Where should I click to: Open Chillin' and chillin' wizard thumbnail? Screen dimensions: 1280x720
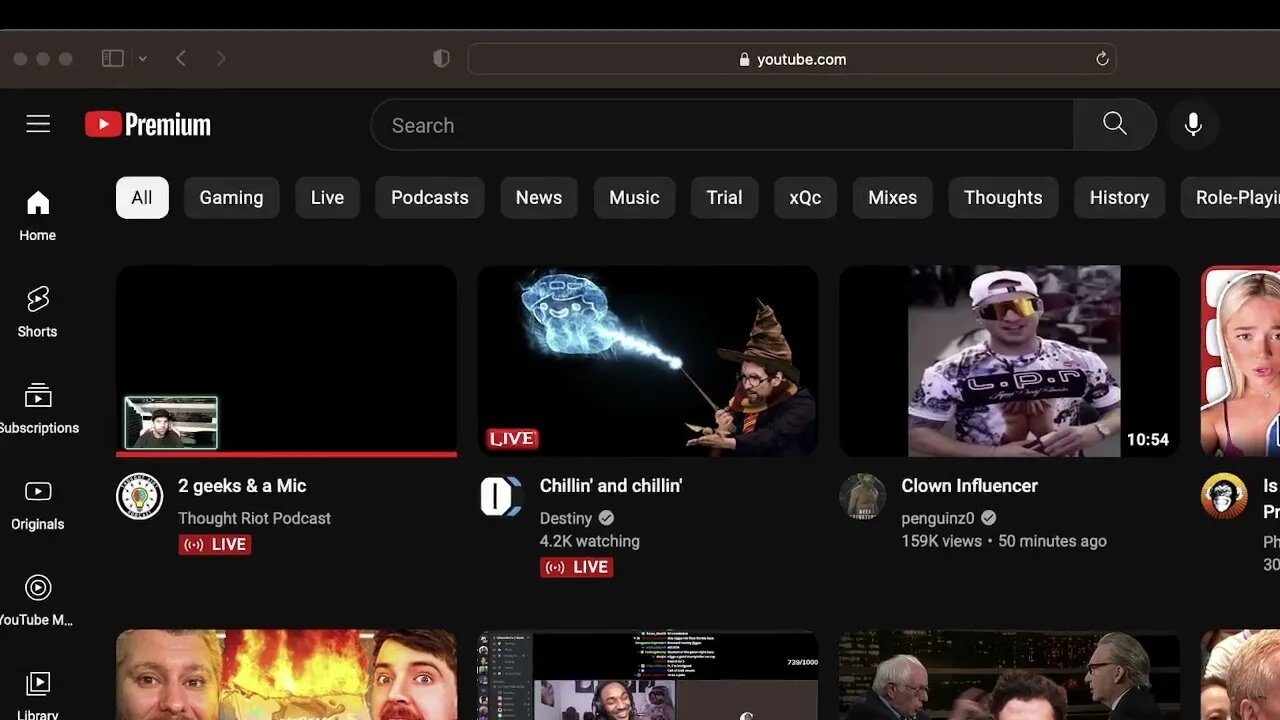[648, 360]
